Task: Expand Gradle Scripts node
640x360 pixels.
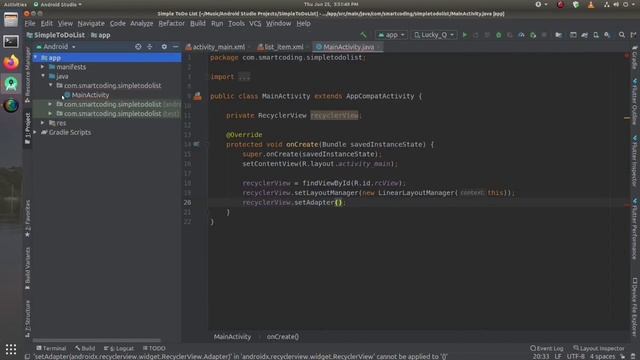Action: [36, 132]
